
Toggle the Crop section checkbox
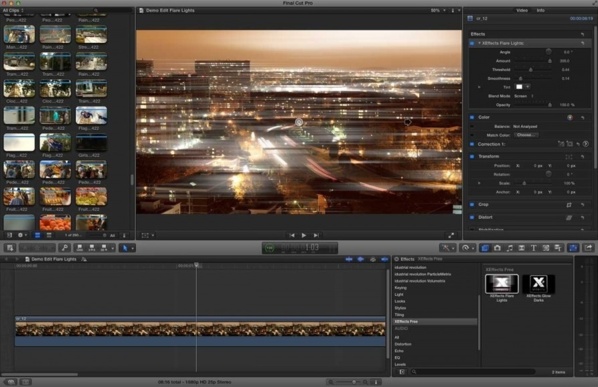472,205
